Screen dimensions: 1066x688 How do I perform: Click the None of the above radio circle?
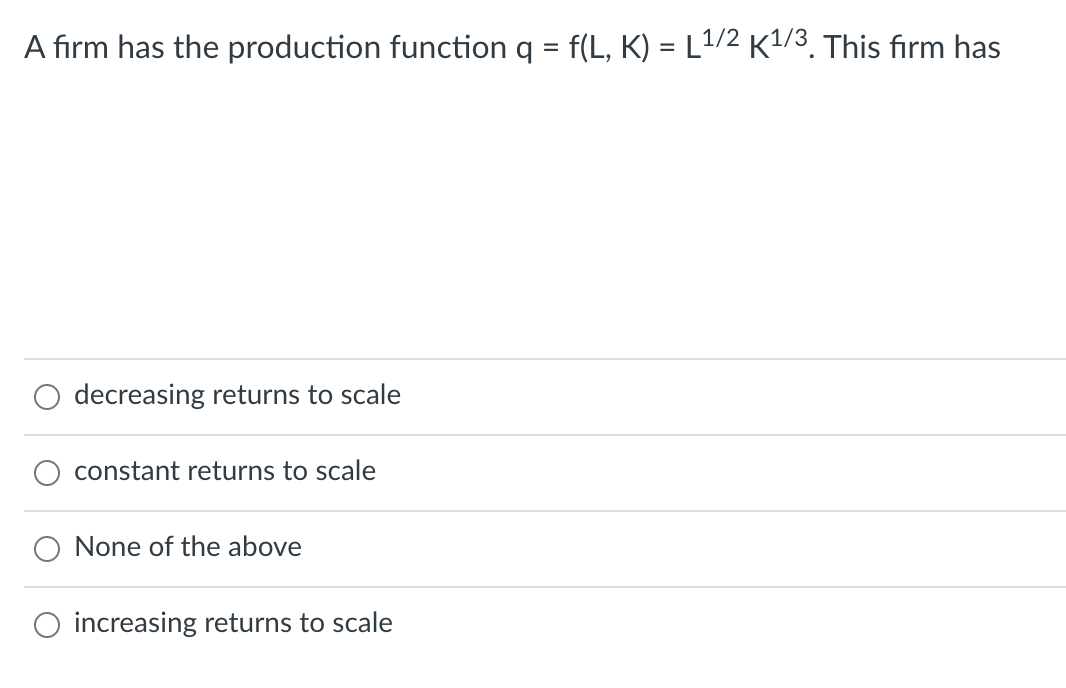point(47,548)
